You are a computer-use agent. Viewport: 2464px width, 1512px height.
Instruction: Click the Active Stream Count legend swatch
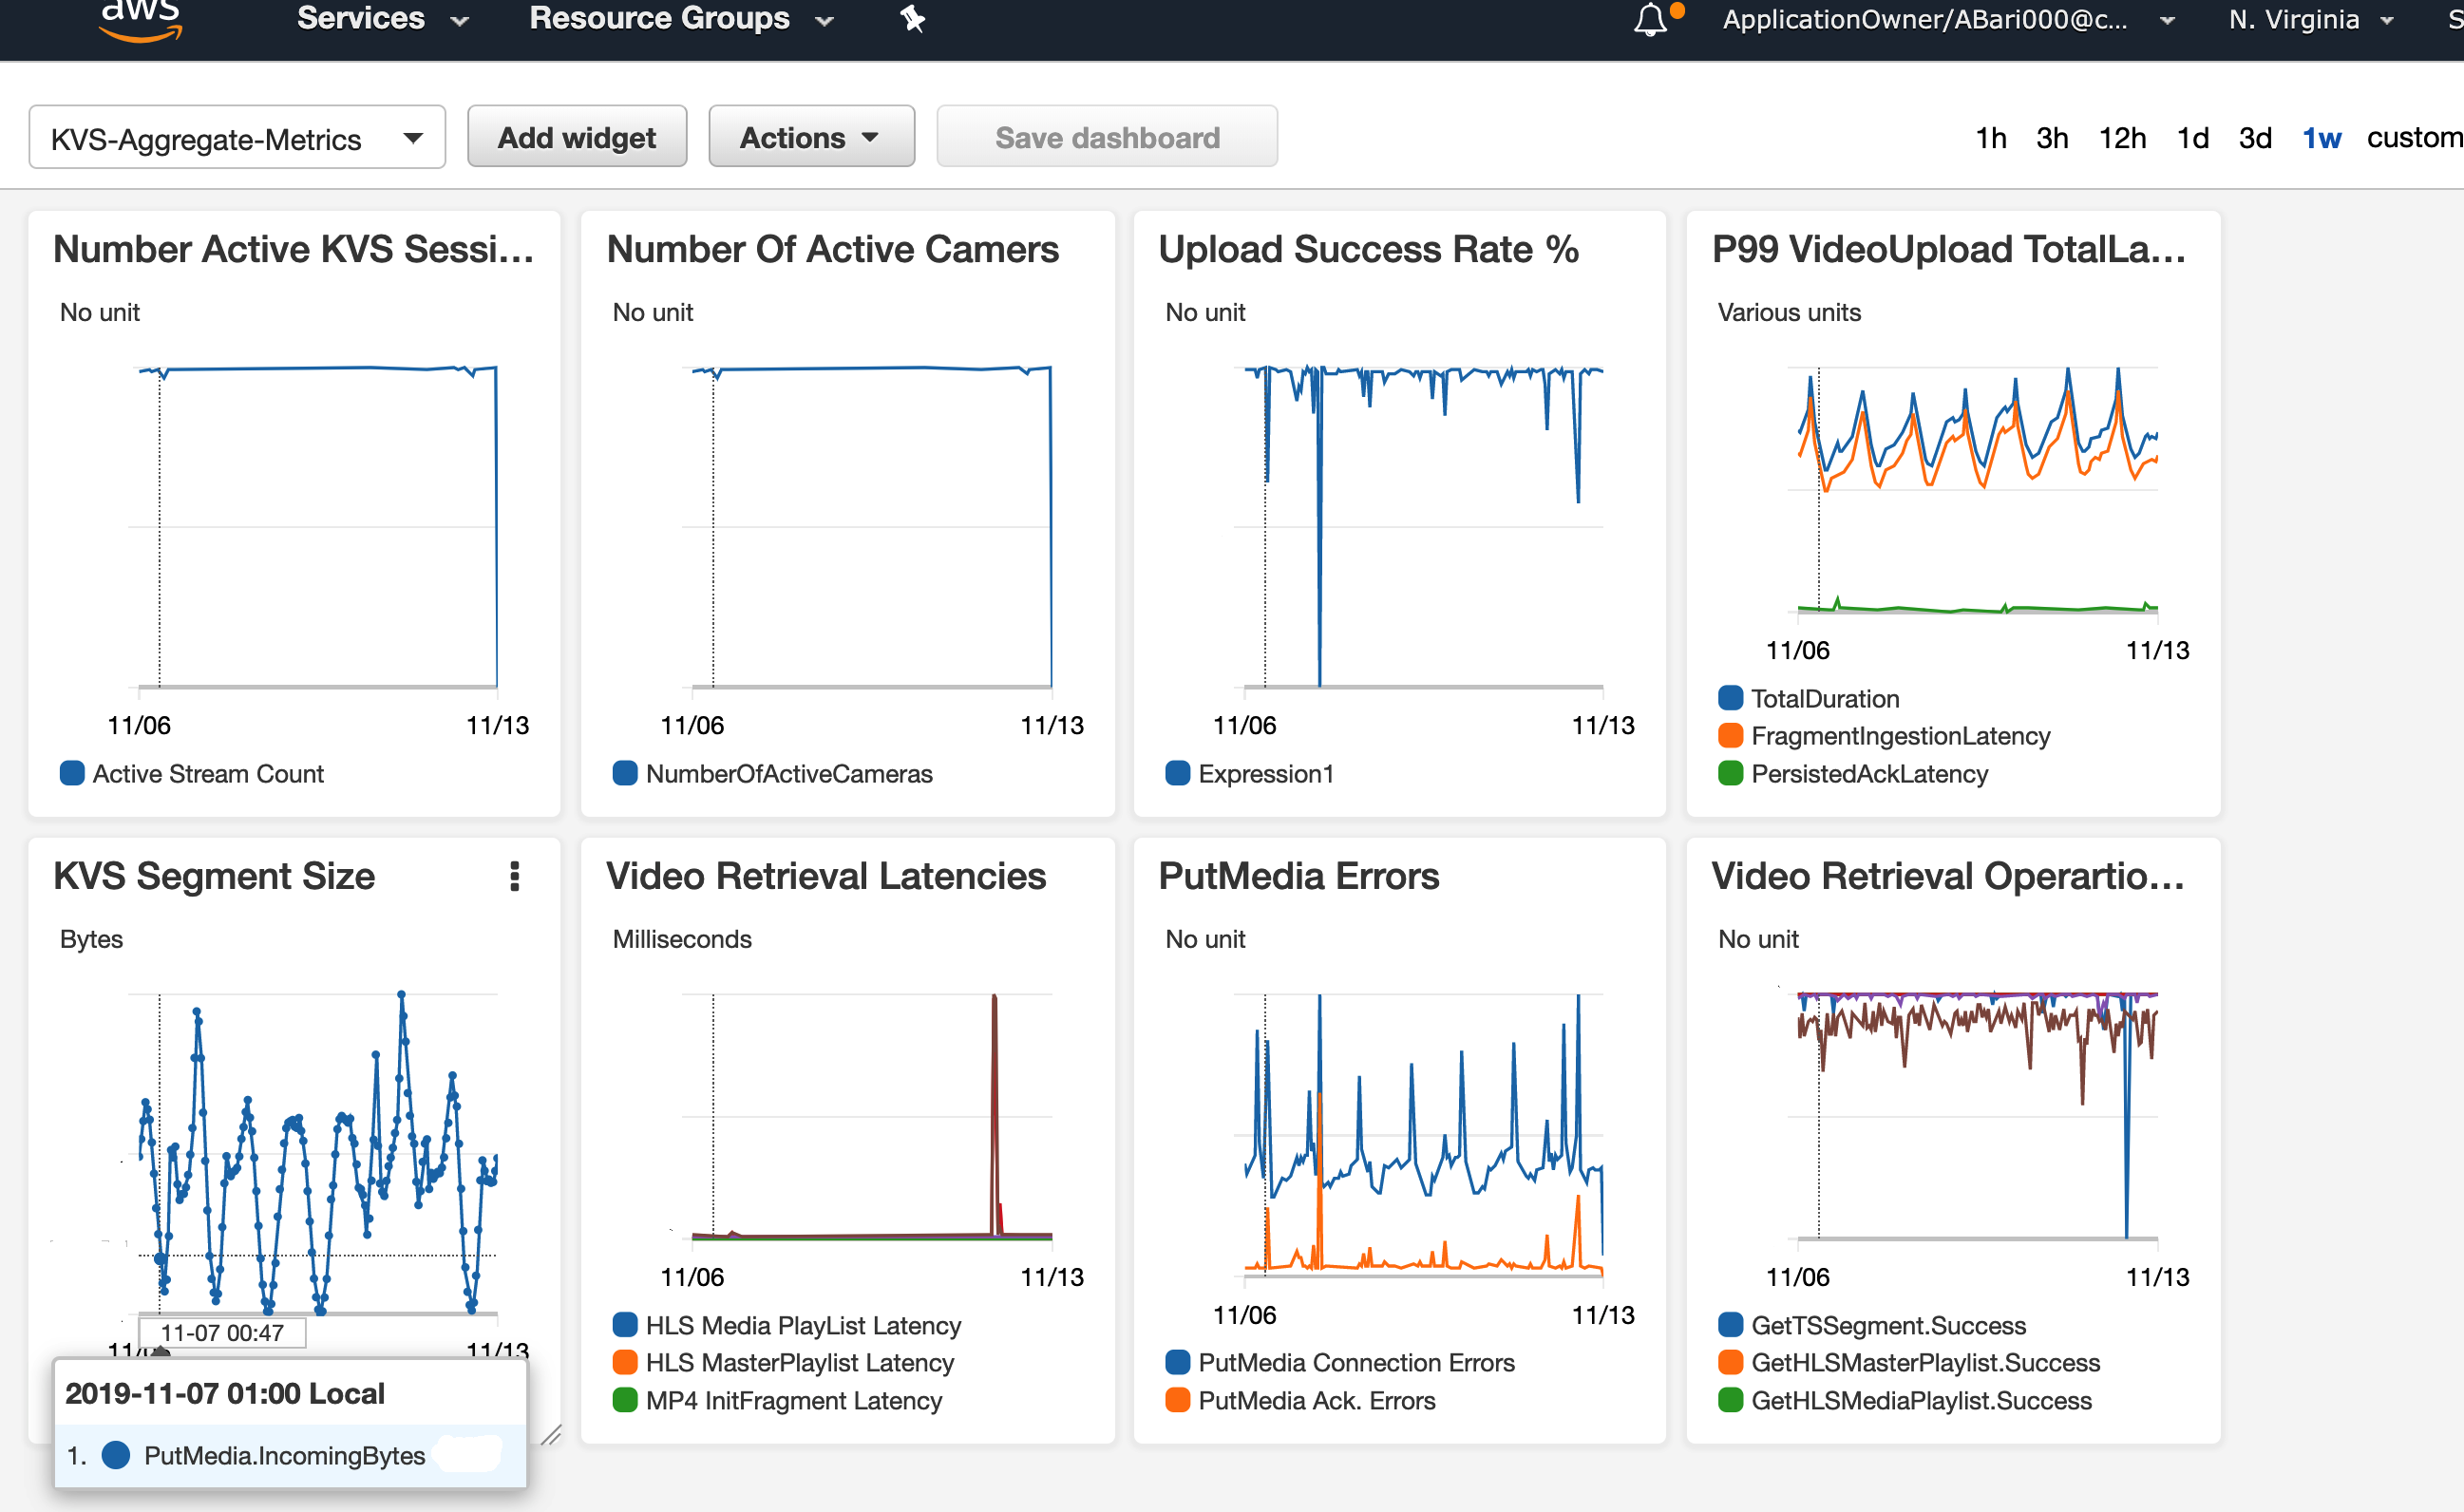[x=72, y=773]
